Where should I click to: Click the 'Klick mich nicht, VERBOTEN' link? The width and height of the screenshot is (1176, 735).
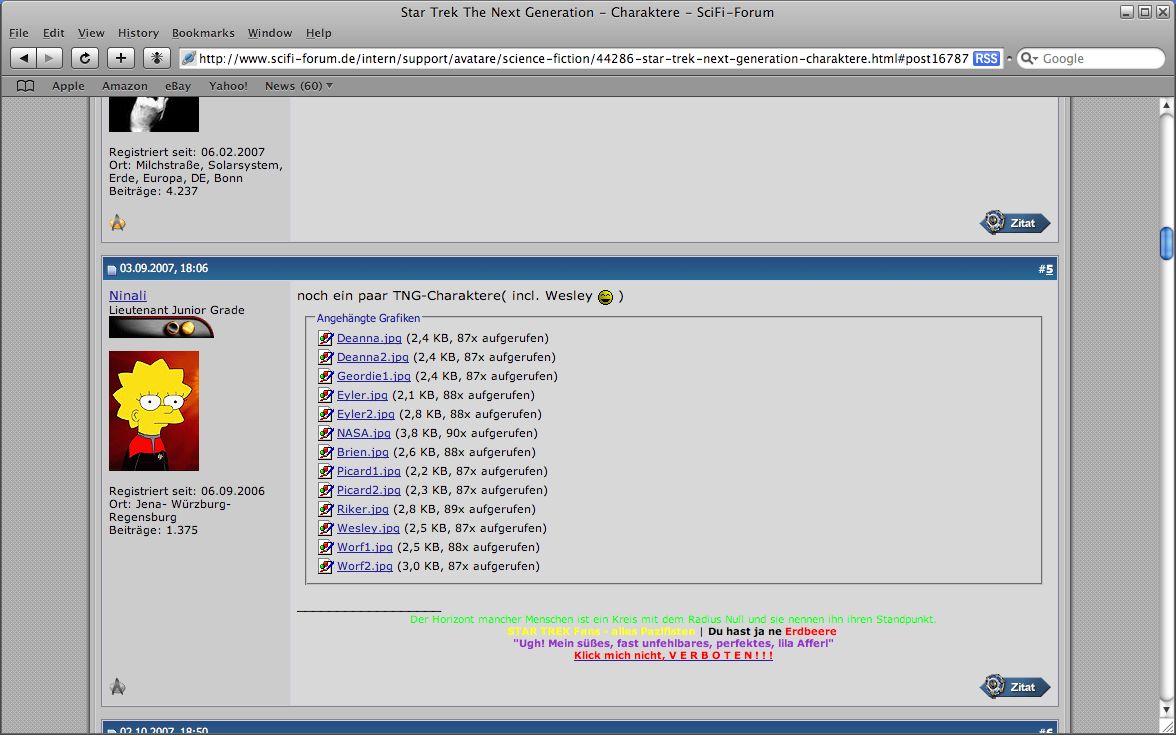[673, 655]
